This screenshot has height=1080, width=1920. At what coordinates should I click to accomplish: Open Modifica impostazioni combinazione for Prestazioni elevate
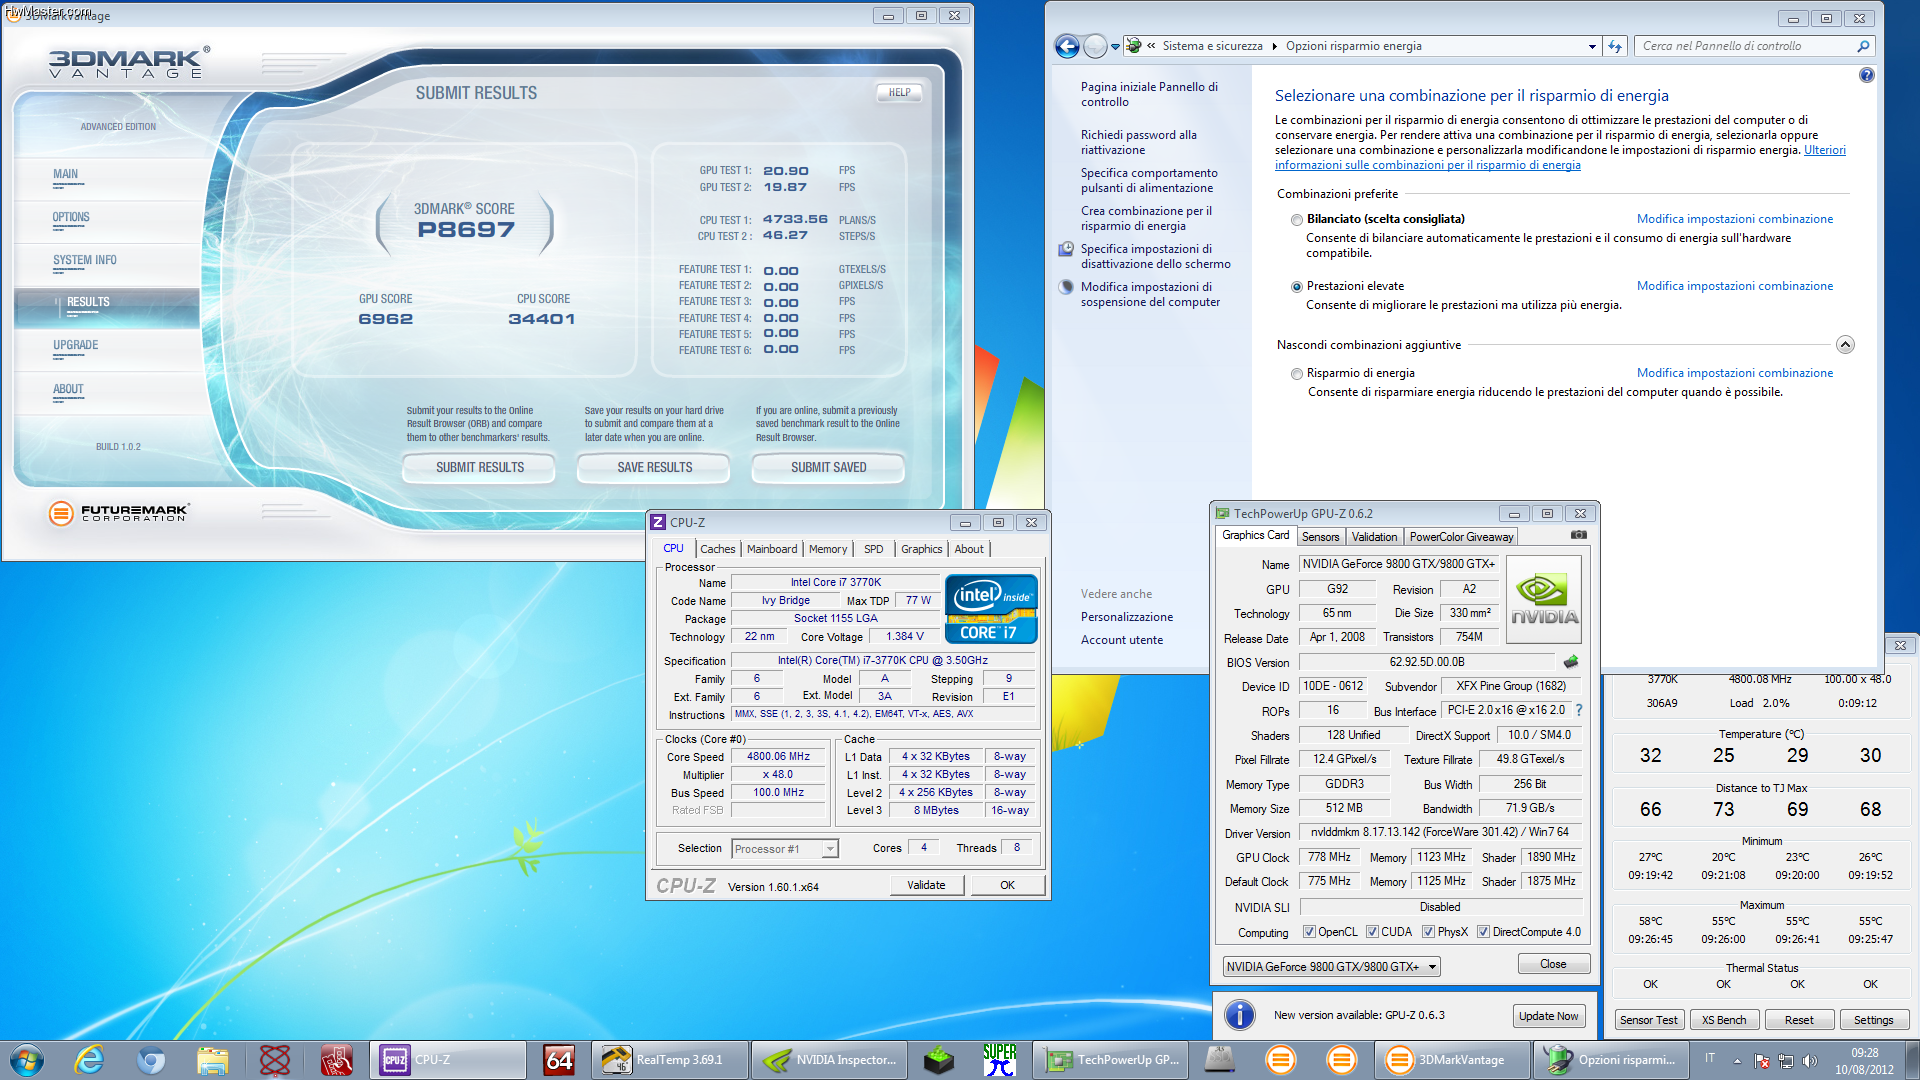coord(1734,286)
